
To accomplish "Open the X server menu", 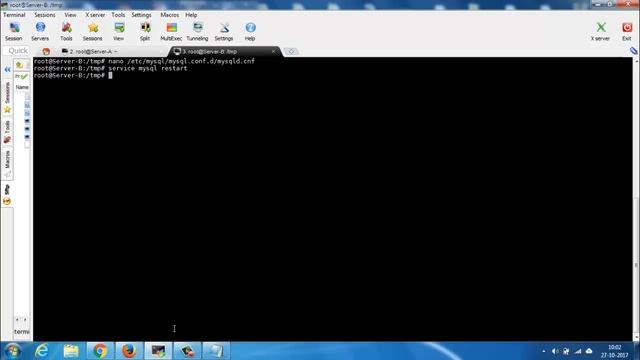I will pos(95,15).
